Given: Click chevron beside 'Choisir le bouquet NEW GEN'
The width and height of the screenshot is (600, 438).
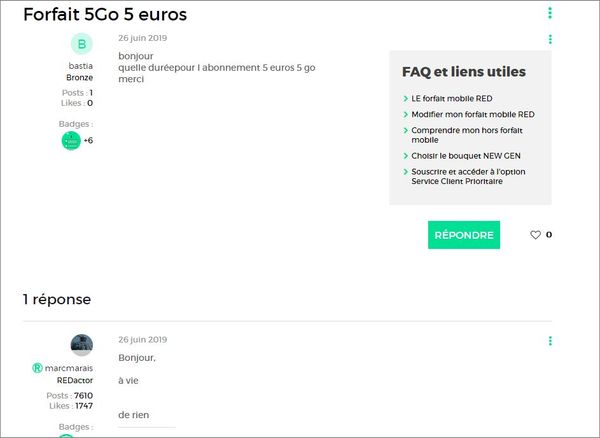Looking at the screenshot, I should [x=406, y=156].
